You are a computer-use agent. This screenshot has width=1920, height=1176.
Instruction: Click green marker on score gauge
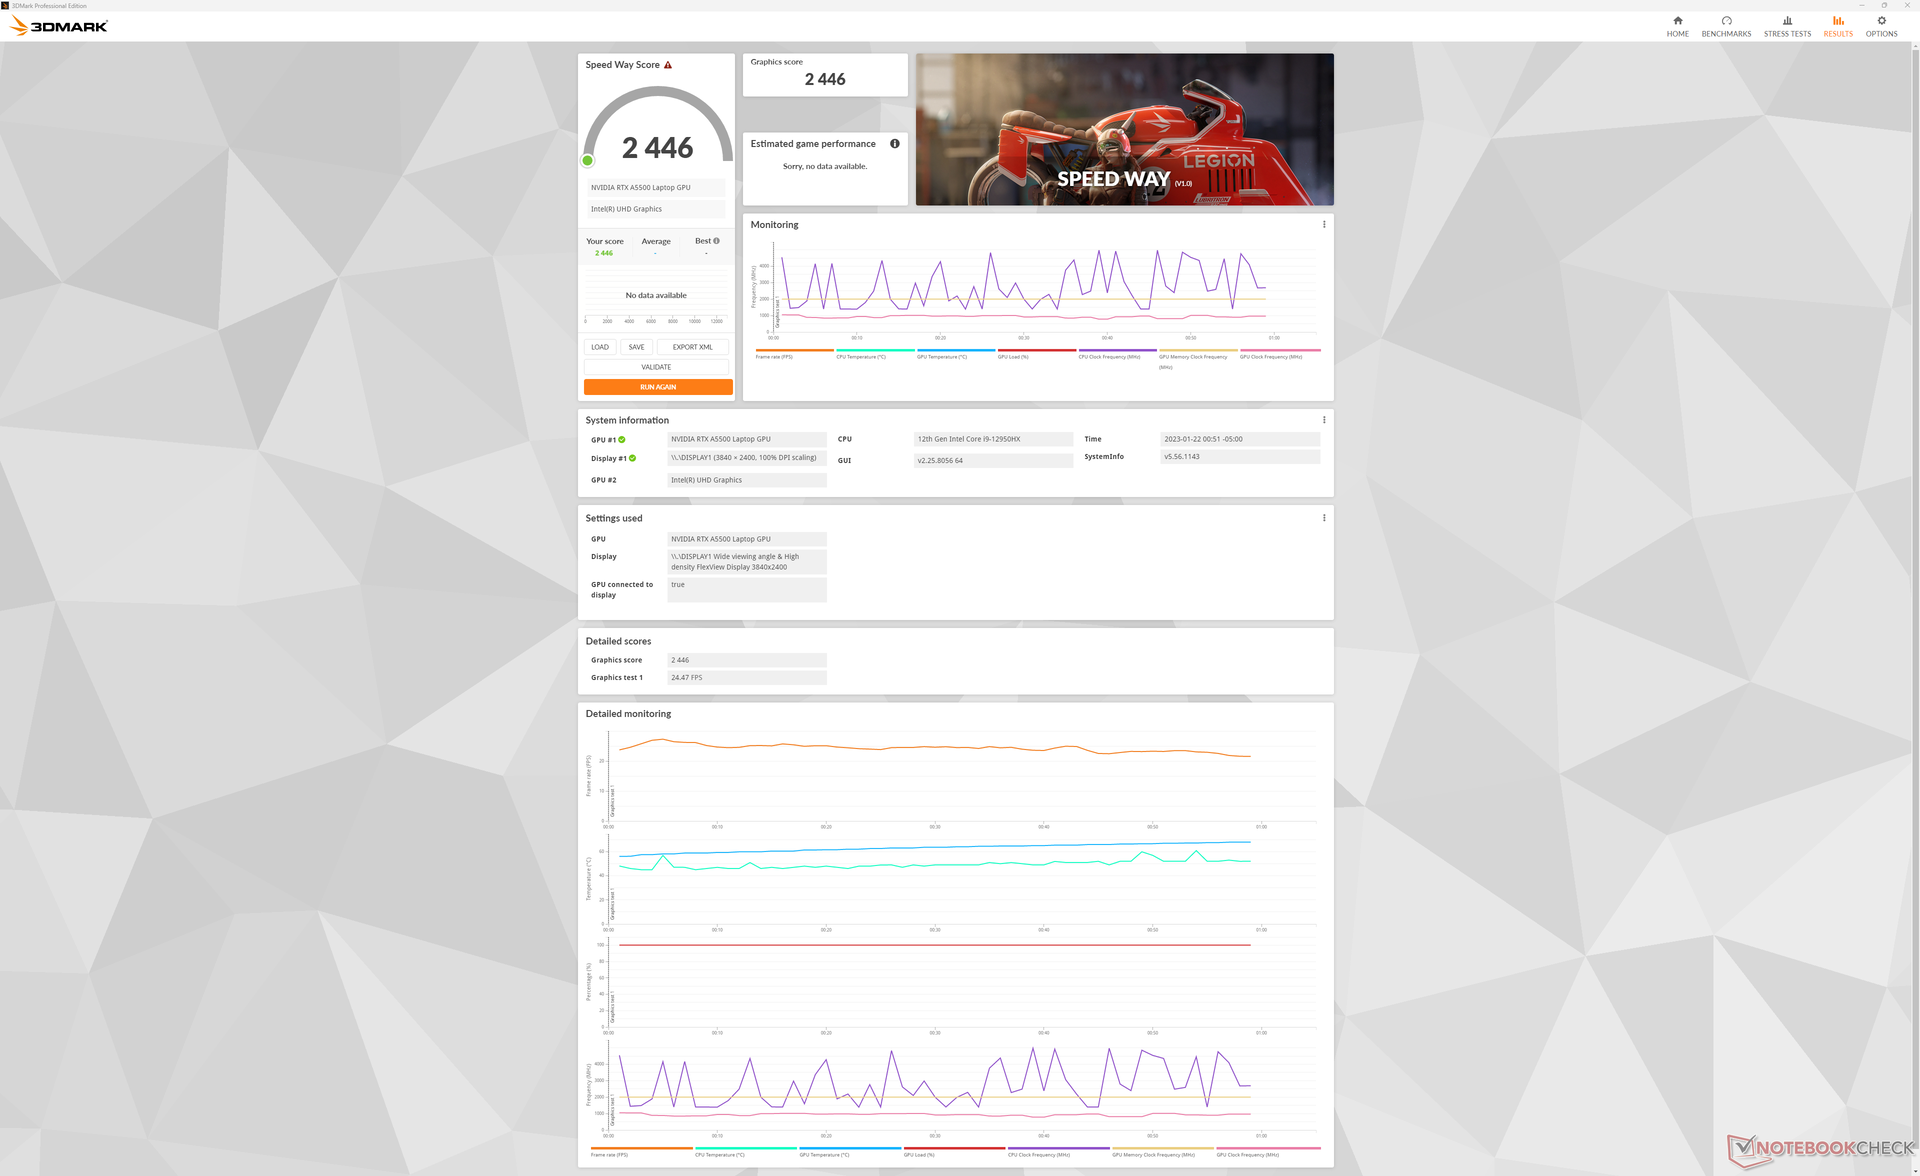588,161
